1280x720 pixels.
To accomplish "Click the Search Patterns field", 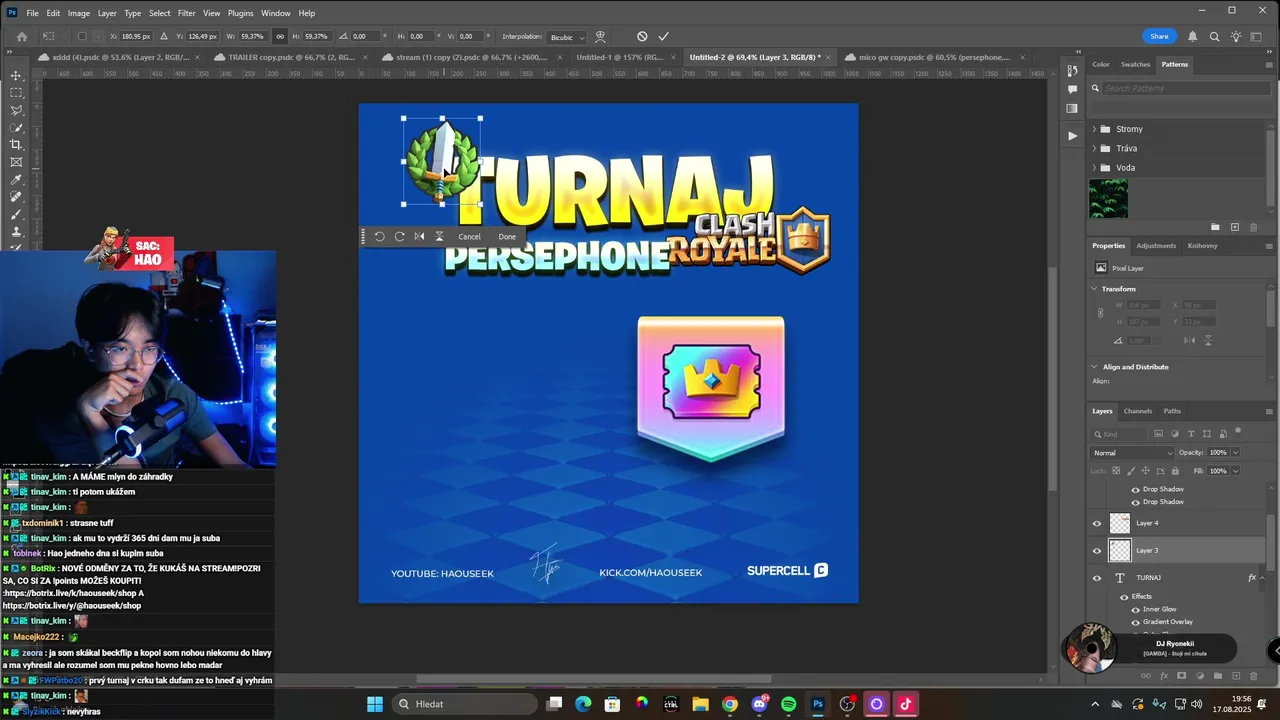I will pos(1184,88).
